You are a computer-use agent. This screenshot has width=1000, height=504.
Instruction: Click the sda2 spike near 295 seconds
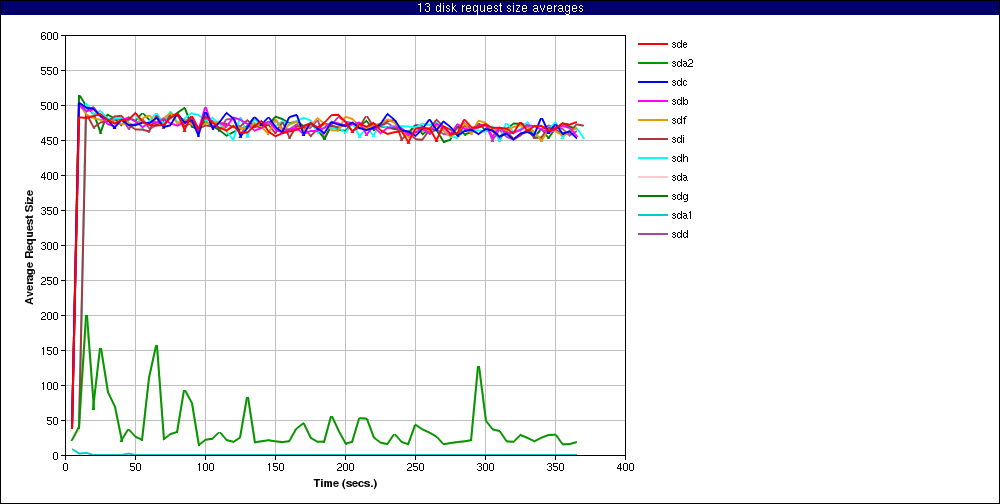click(x=478, y=367)
